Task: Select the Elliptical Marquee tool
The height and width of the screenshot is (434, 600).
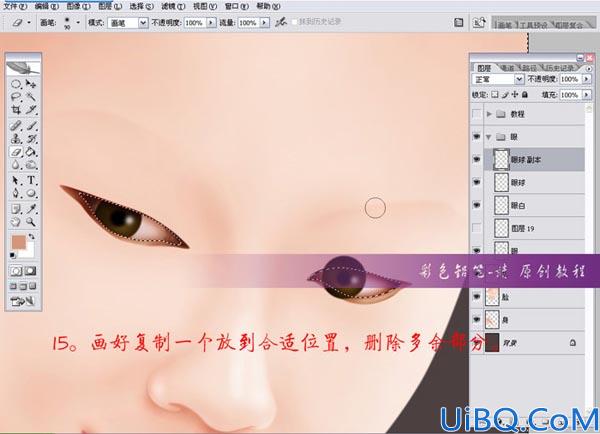Action: (x=16, y=84)
